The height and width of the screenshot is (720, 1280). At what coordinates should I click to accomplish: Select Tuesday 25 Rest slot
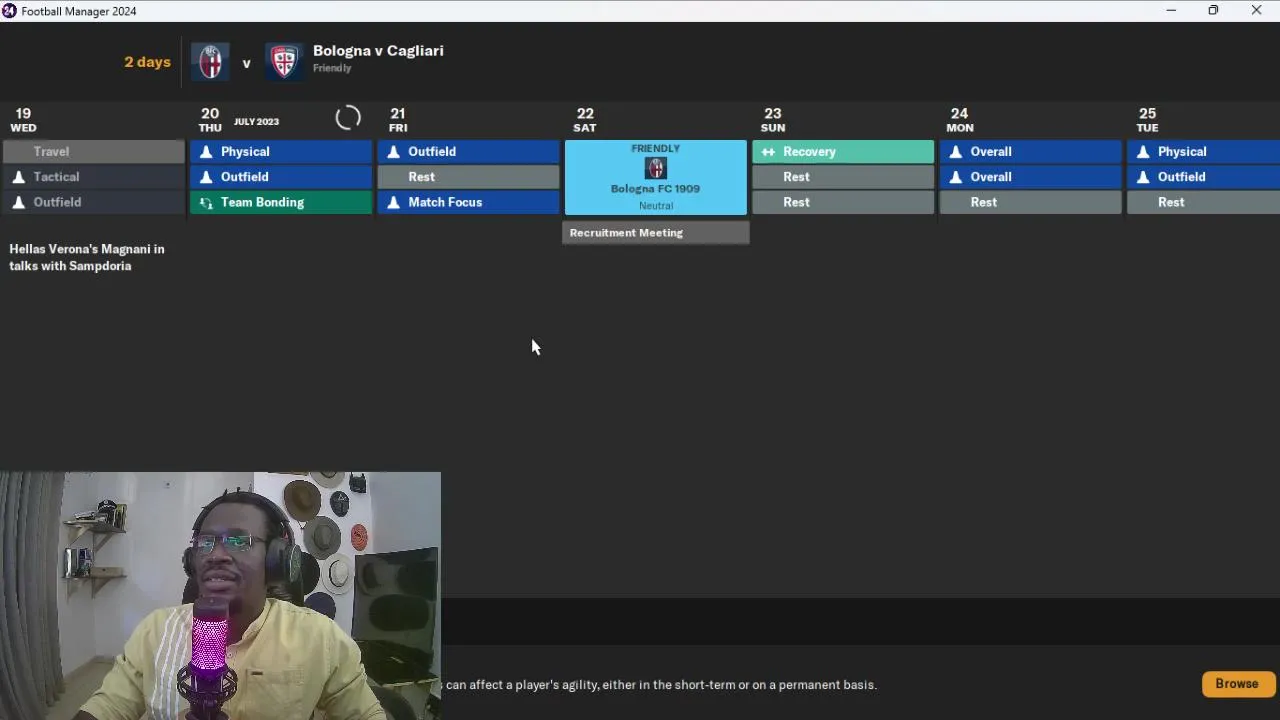pyautogui.click(x=1203, y=202)
